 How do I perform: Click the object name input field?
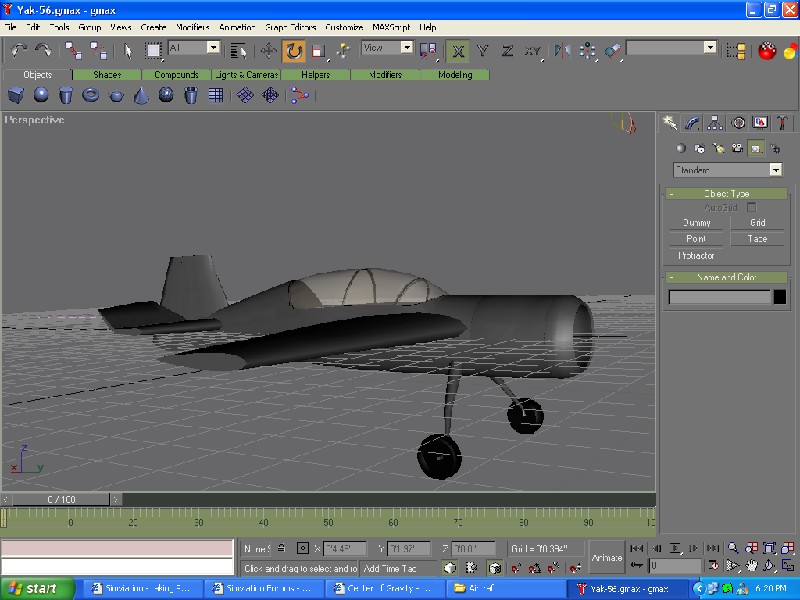(x=720, y=297)
